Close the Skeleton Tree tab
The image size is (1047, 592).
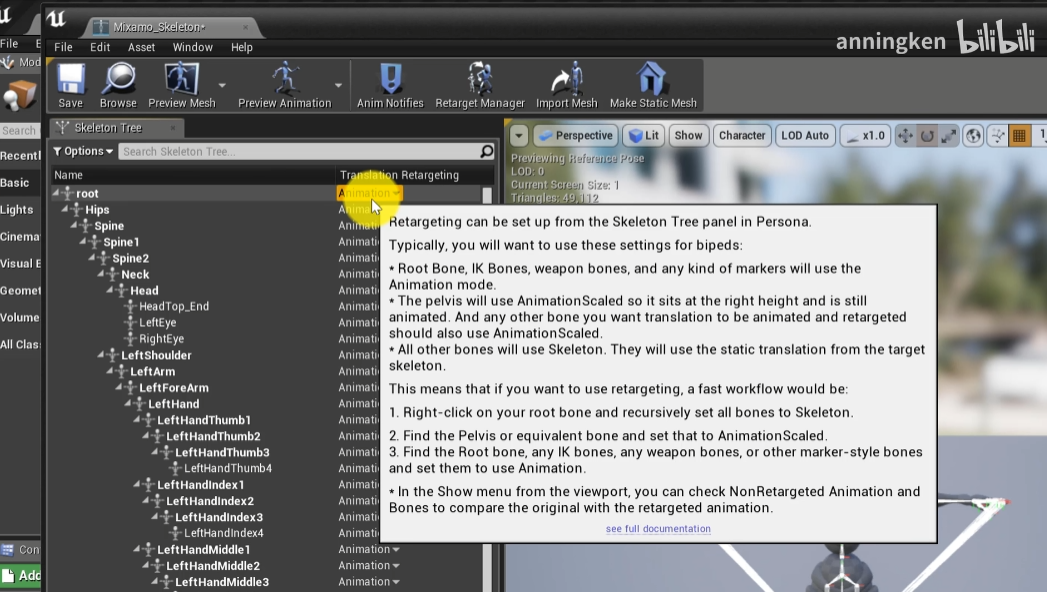tap(172, 127)
